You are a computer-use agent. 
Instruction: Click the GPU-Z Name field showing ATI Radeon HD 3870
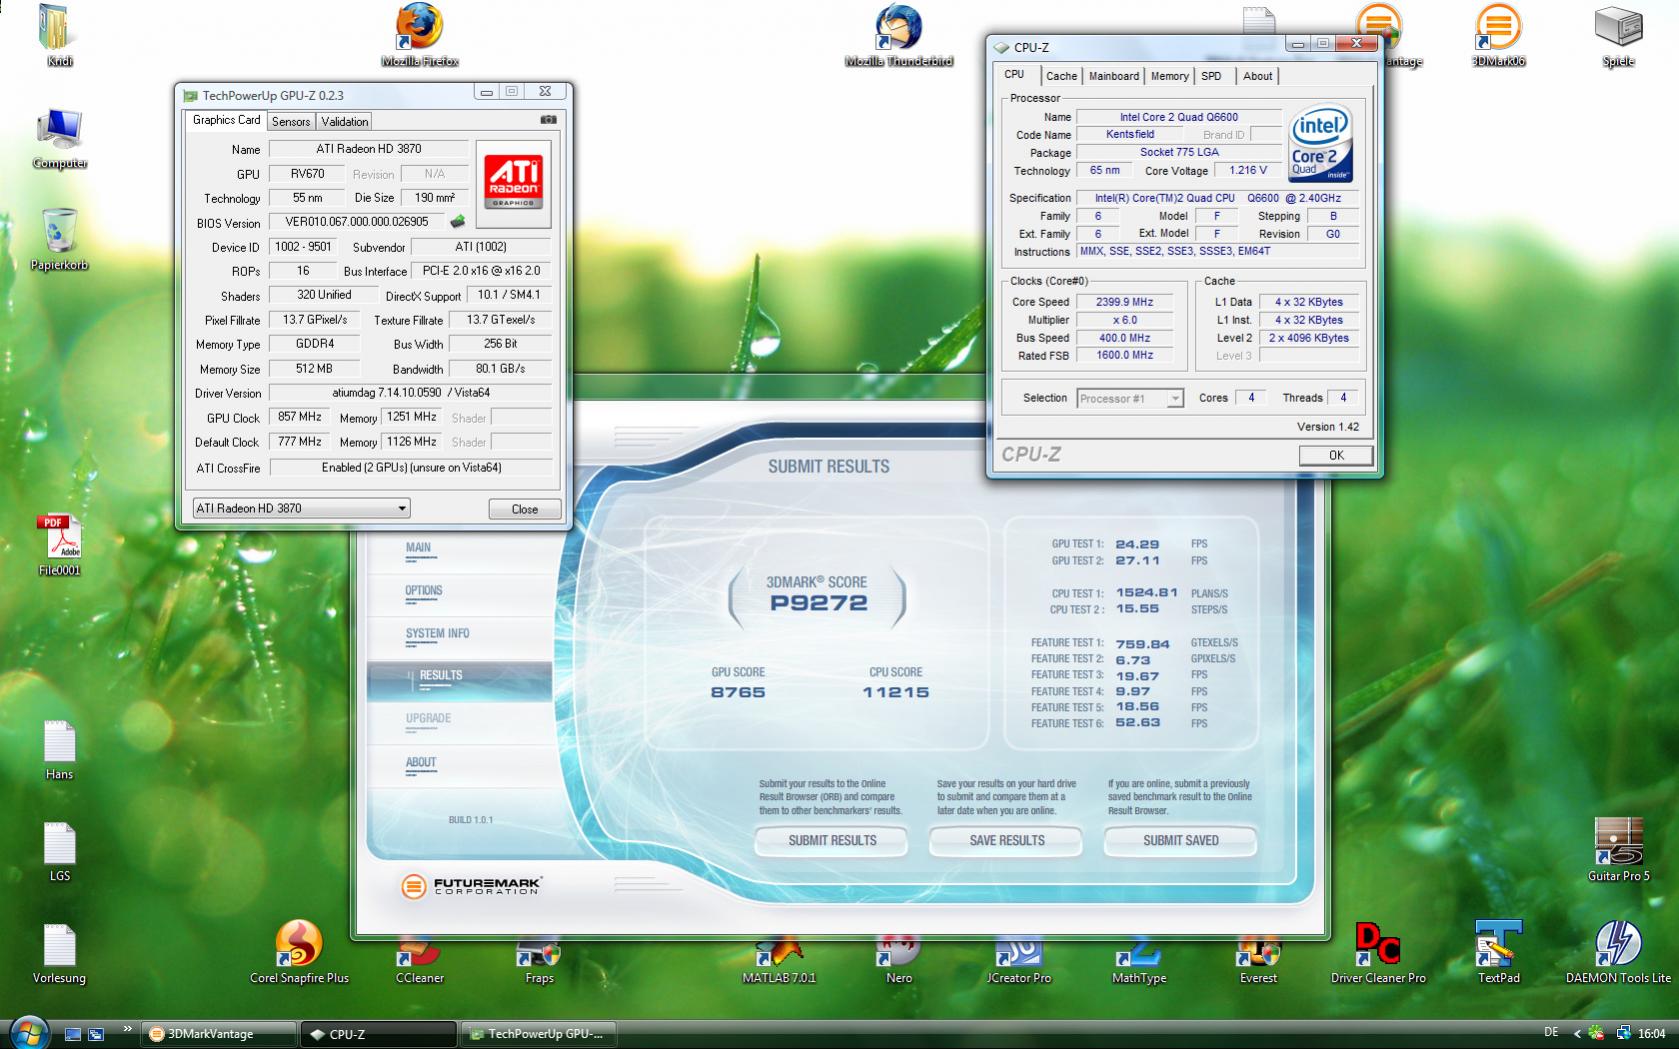[369, 149]
